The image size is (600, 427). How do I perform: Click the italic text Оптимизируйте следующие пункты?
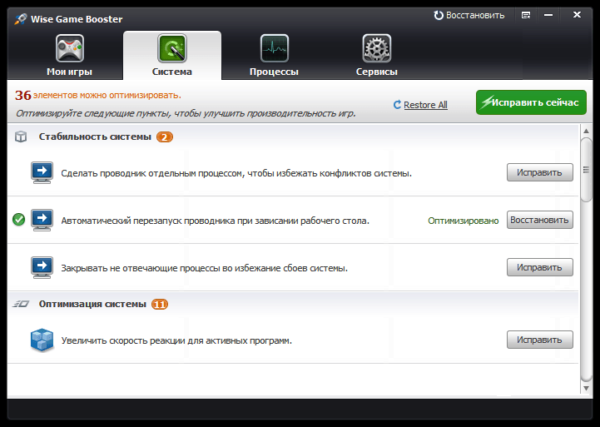click(186, 114)
